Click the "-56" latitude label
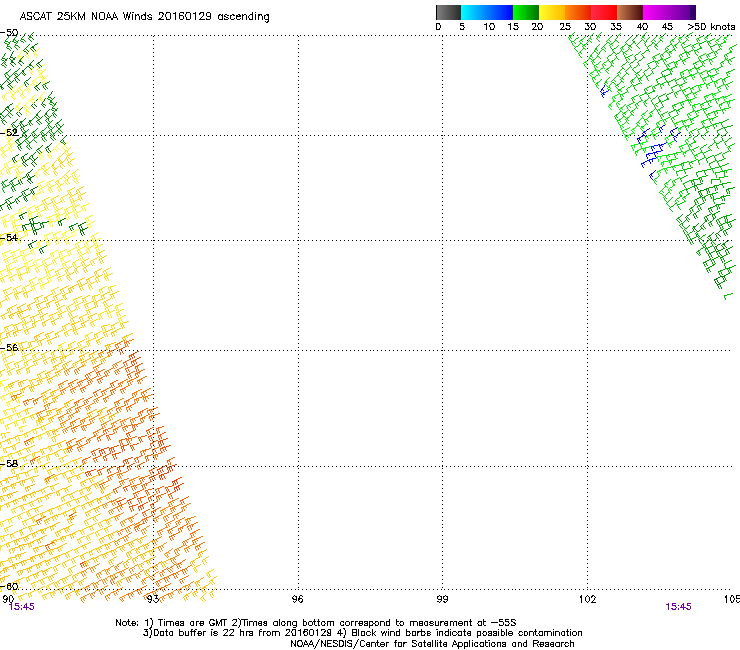Image resolution: width=740 pixels, height=650 pixels. 9,347
